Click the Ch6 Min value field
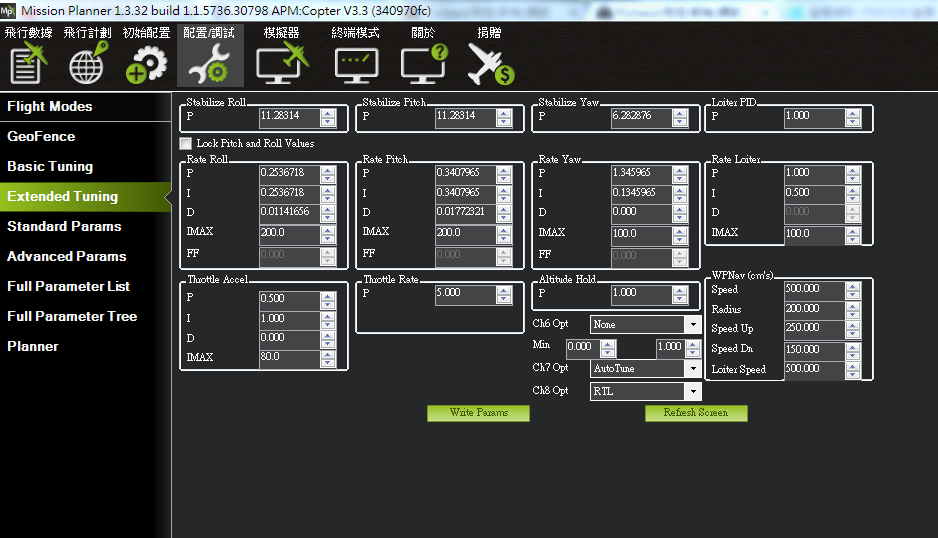 (583, 348)
